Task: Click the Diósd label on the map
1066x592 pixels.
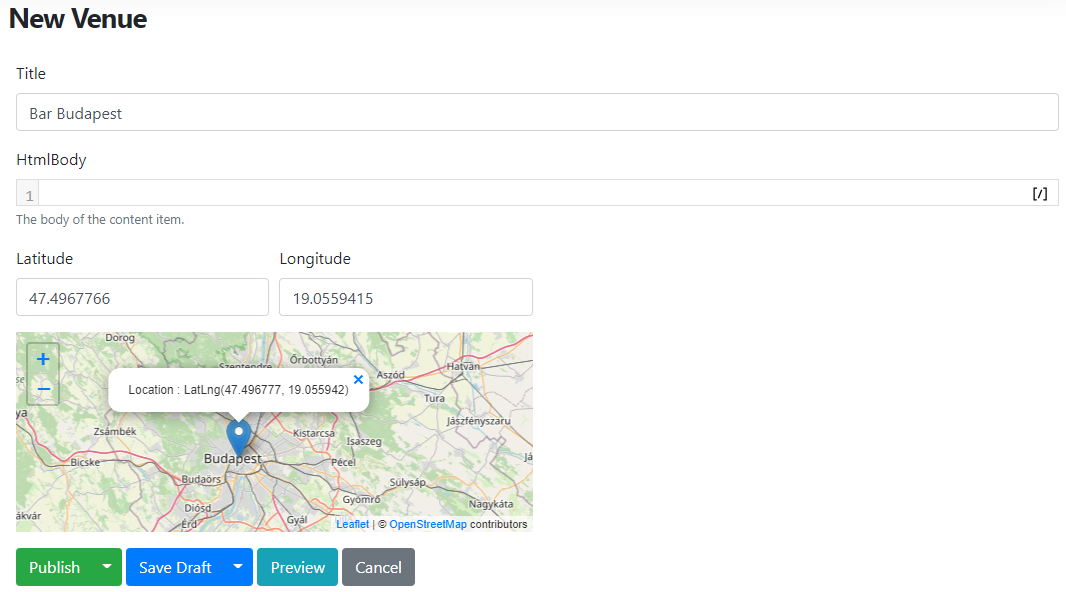Action: 197,508
